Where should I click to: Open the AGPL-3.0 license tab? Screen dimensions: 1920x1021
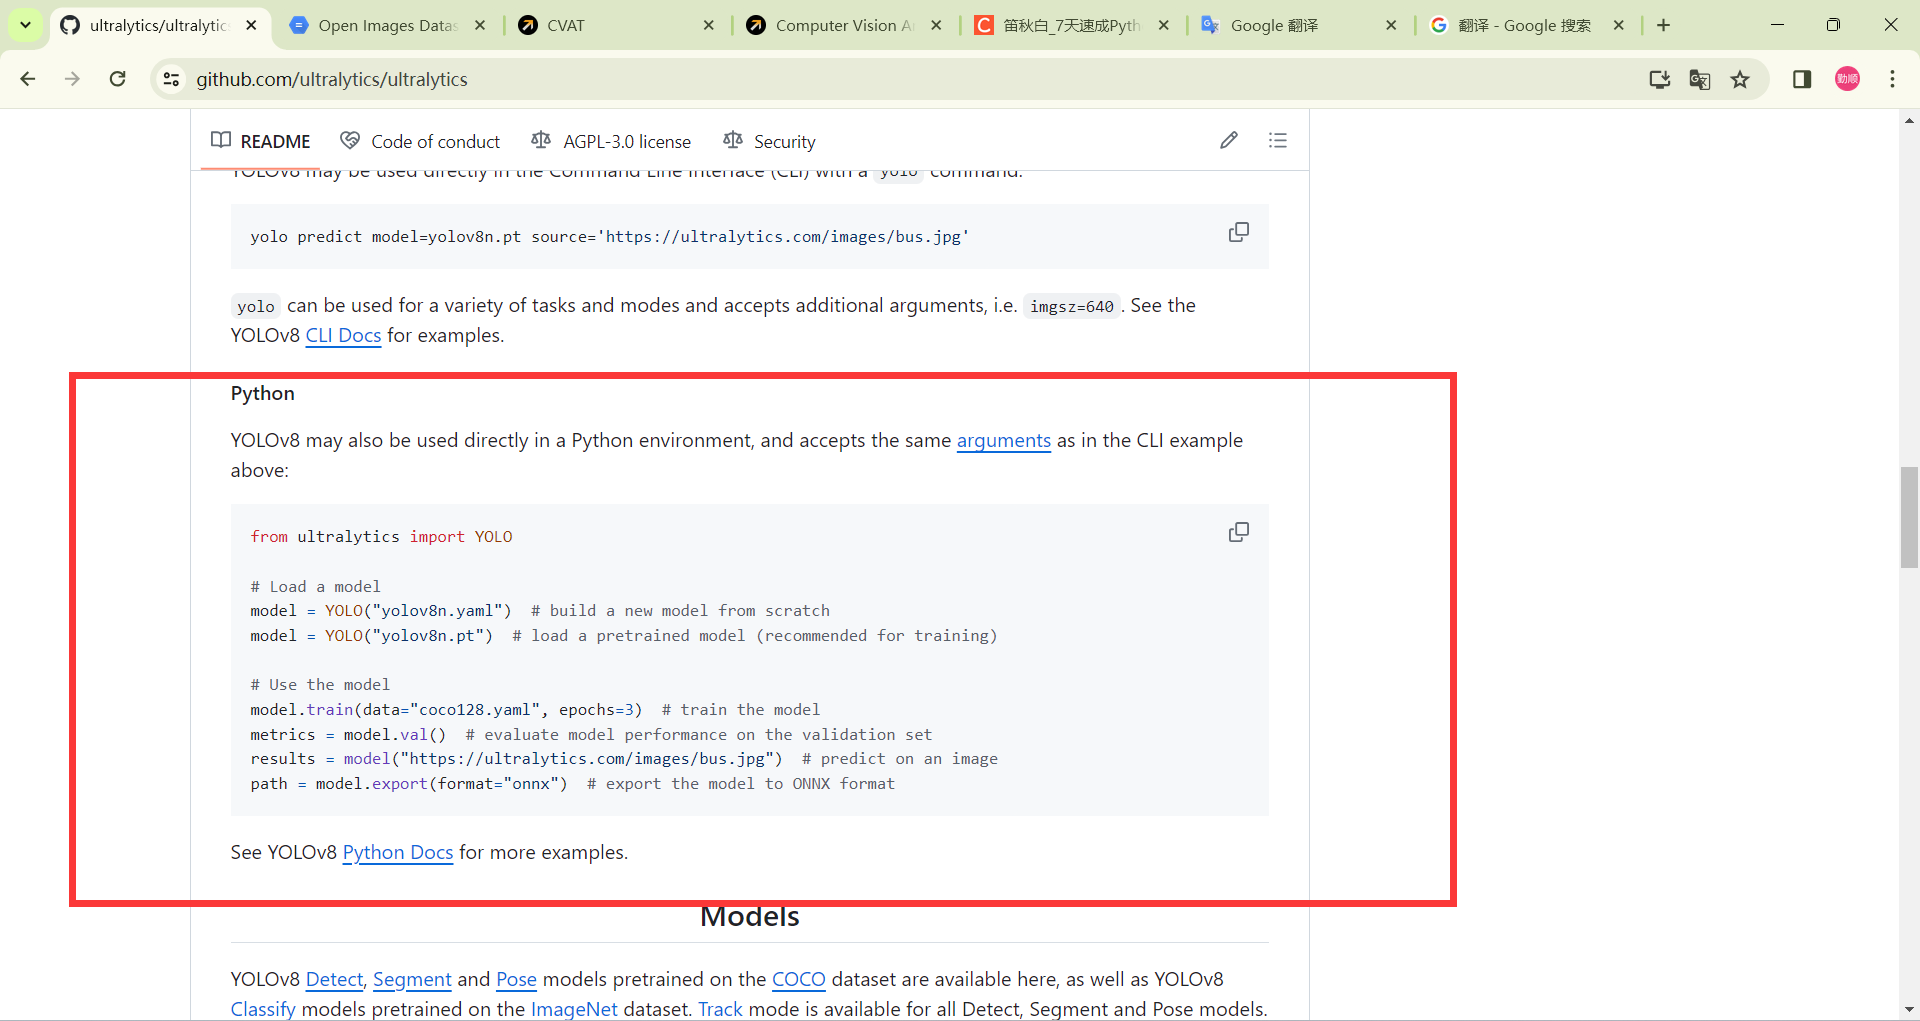coord(611,141)
